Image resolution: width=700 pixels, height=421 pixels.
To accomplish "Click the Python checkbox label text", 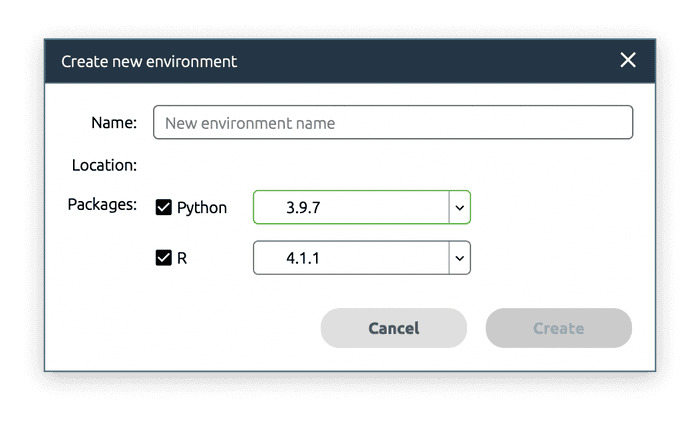I will pos(202,208).
